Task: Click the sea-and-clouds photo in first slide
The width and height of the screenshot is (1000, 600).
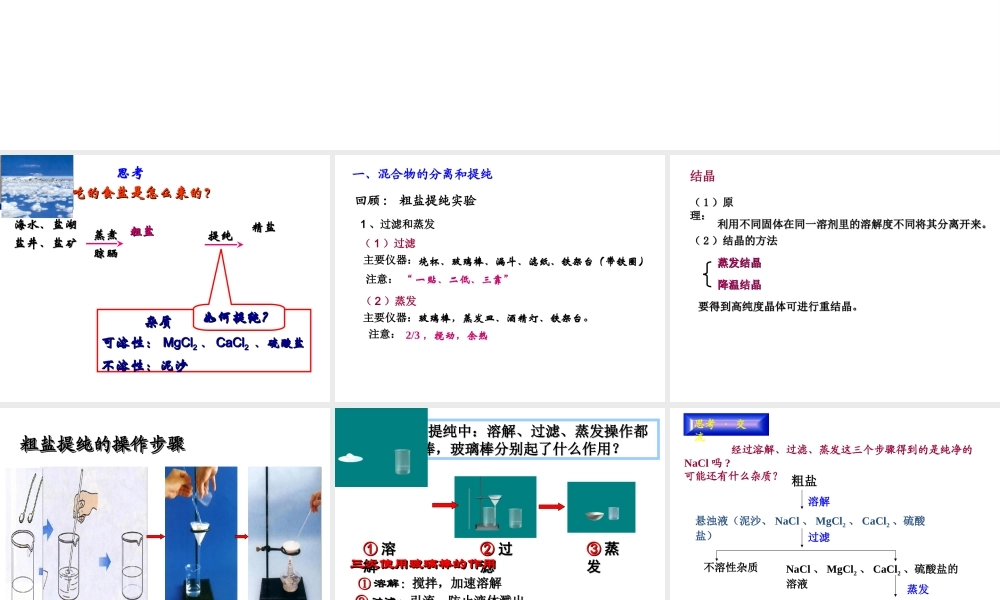Action: pos(36,186)
